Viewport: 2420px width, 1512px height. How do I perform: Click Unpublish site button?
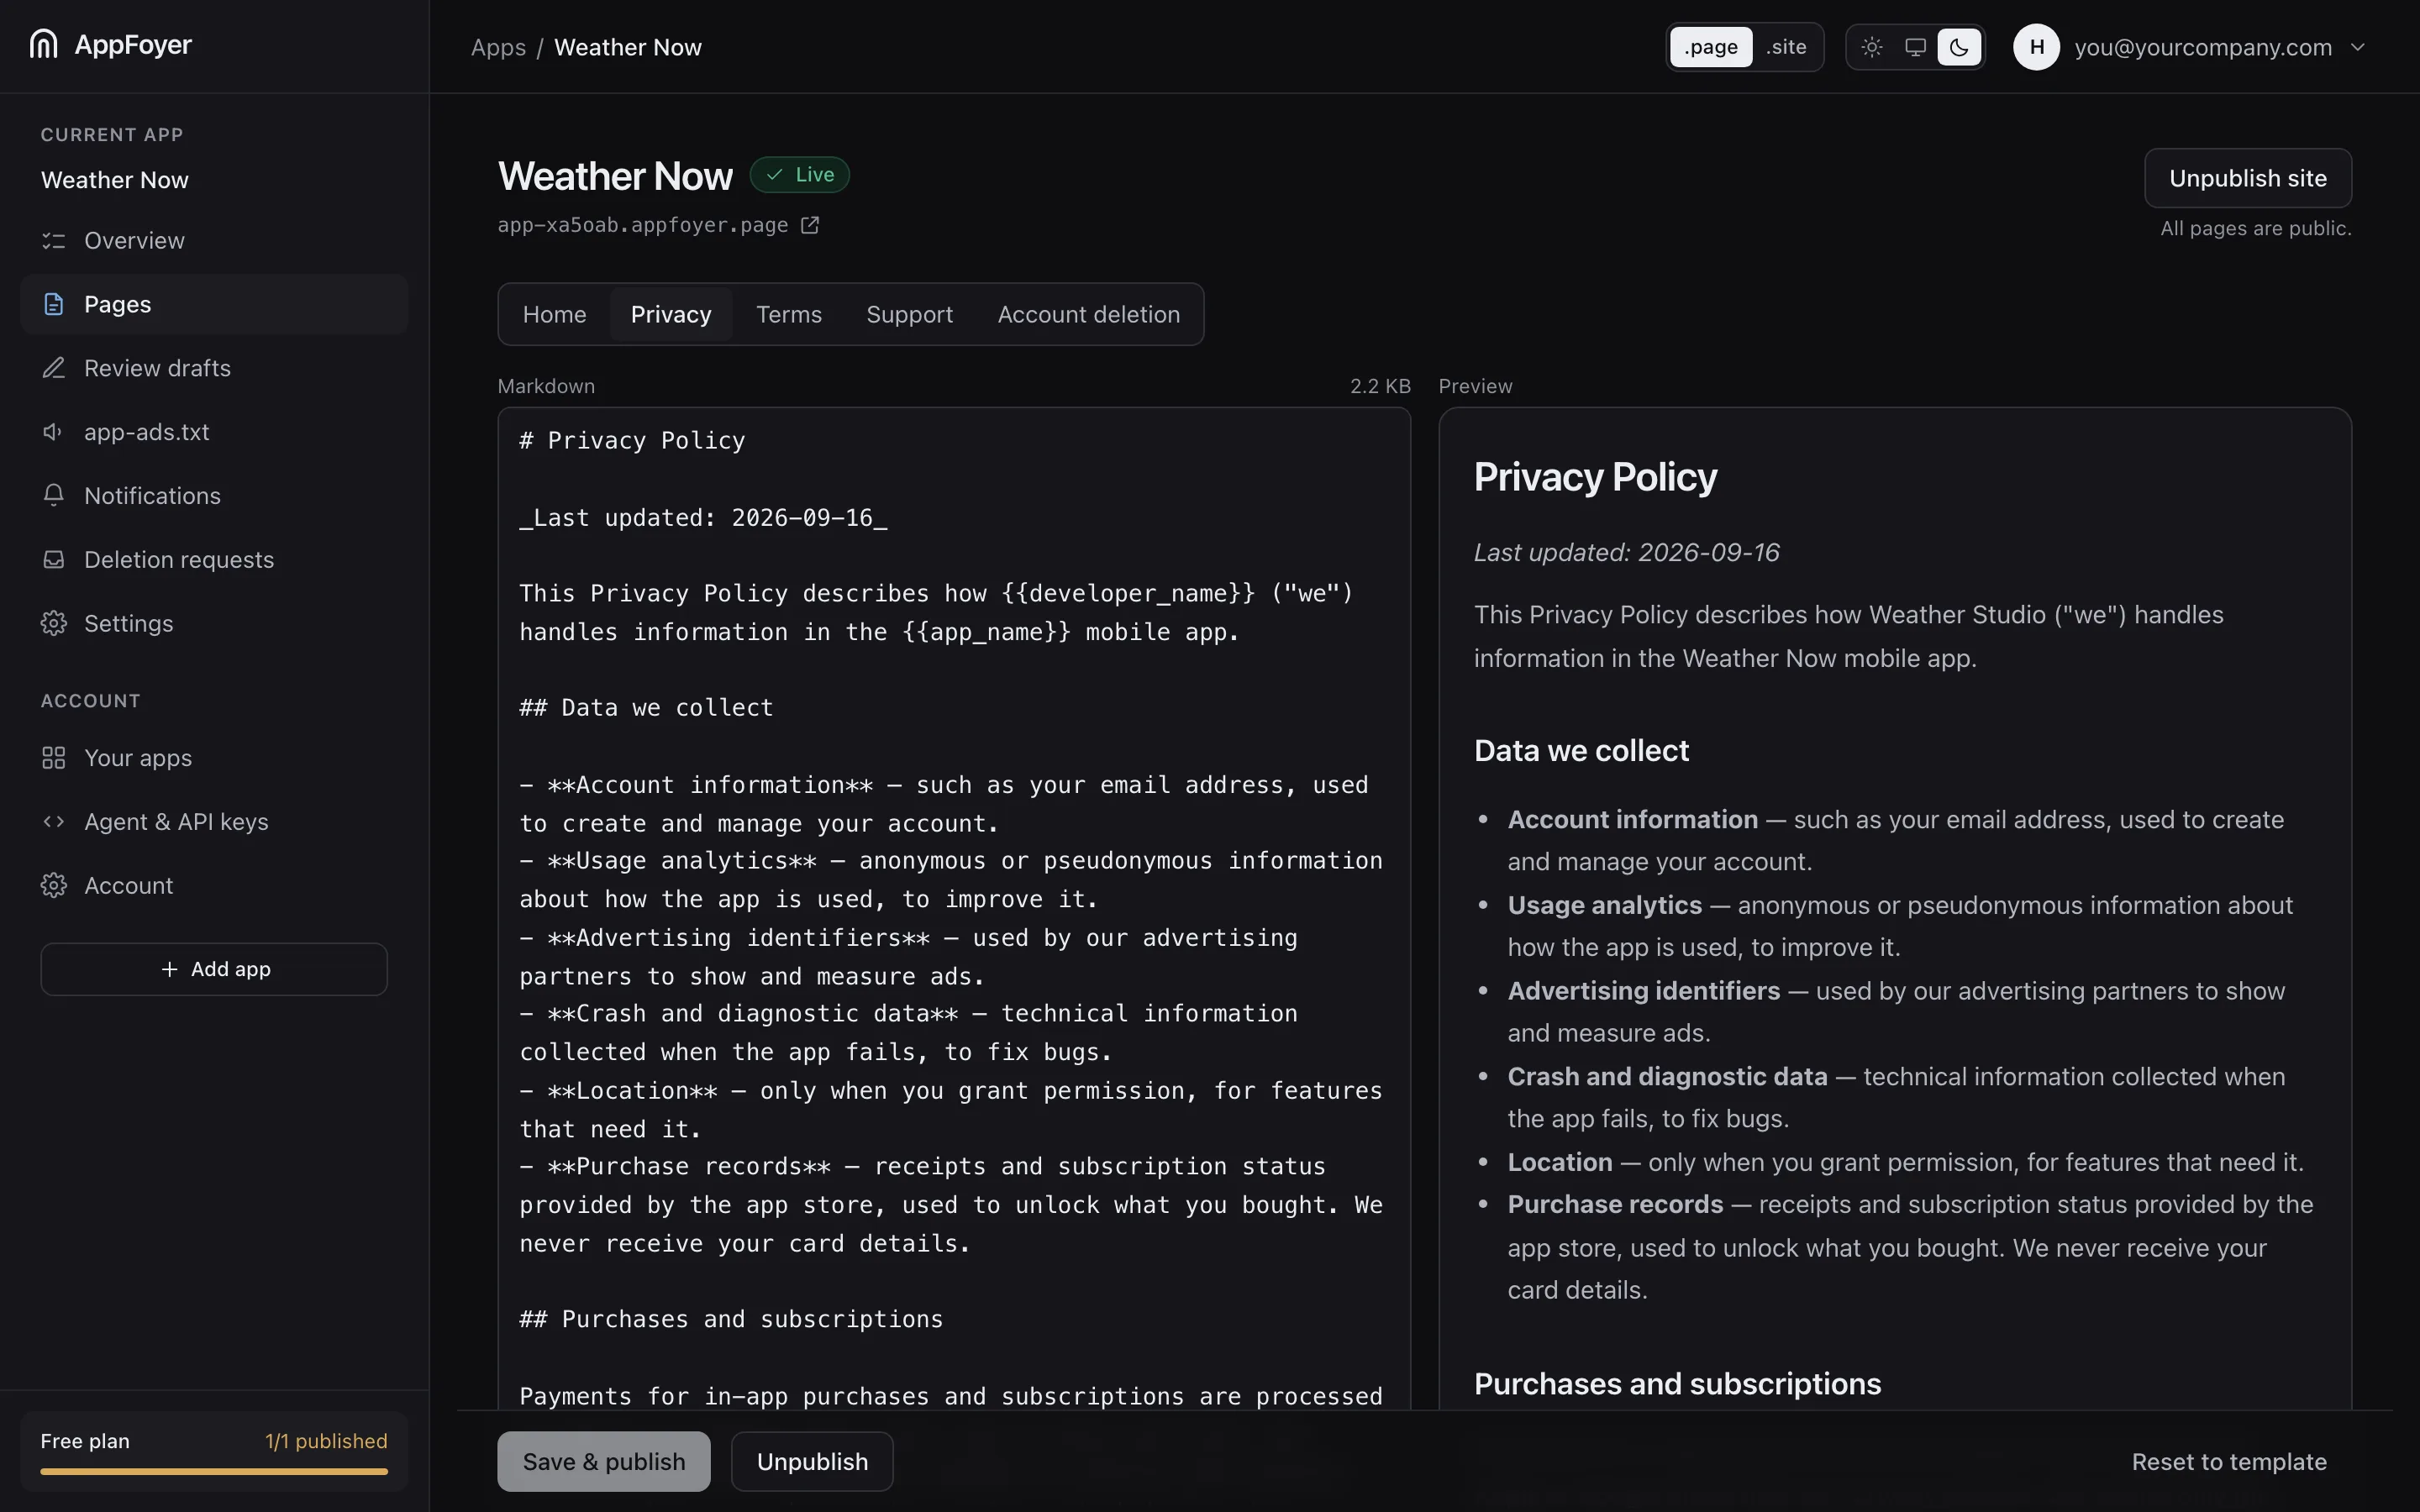pyautogui.click(x=2247, y=178)
